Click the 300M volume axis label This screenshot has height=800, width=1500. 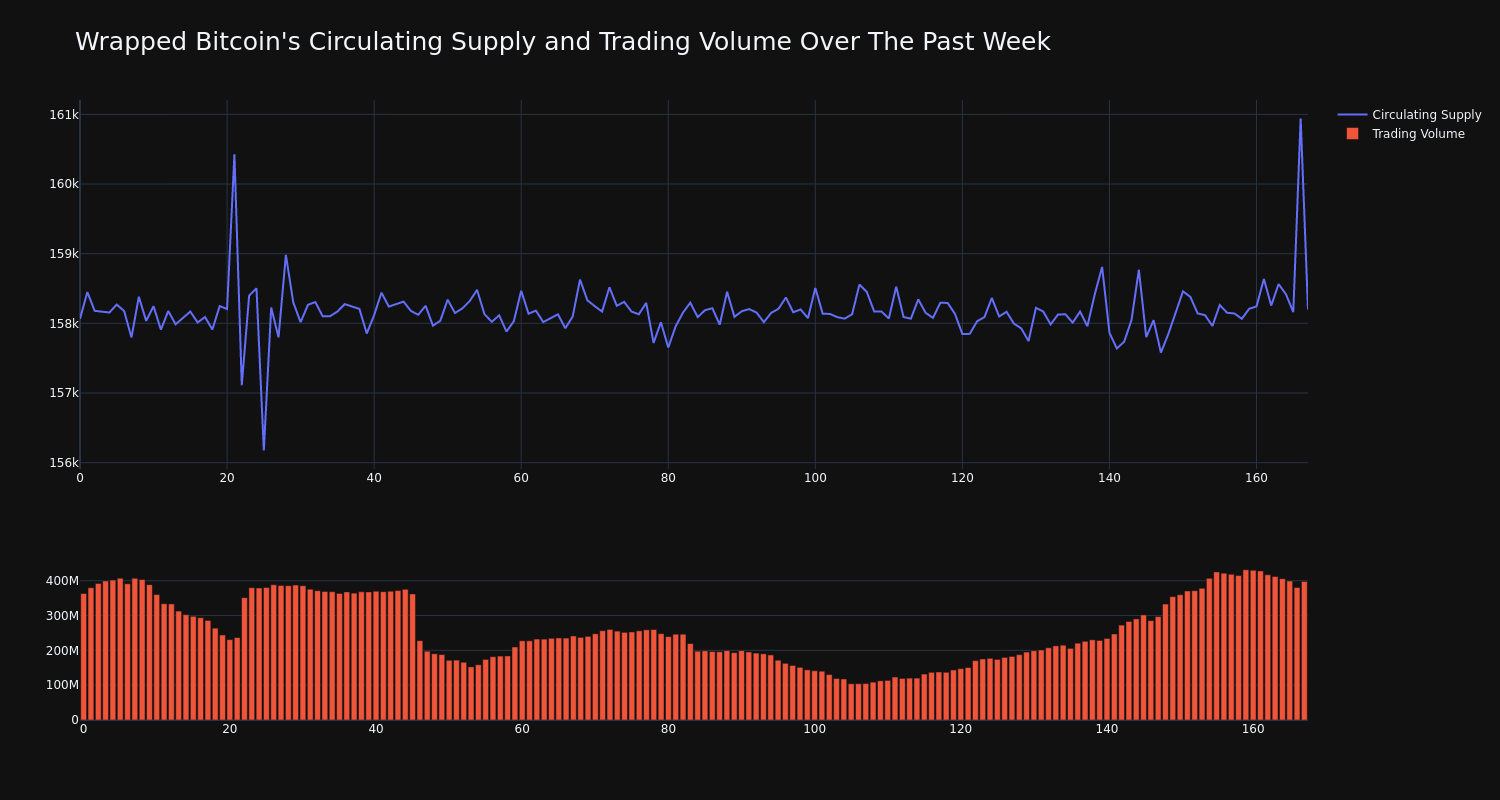click(x=62, y=616)
